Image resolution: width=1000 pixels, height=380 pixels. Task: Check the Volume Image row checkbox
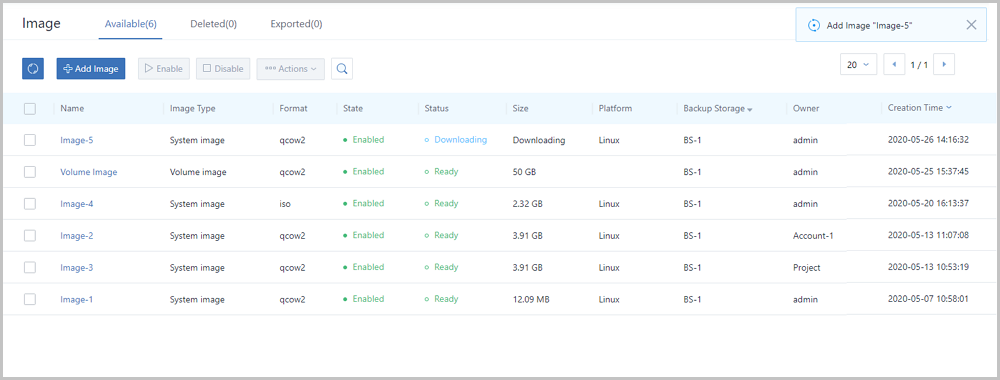pos(30,172)
